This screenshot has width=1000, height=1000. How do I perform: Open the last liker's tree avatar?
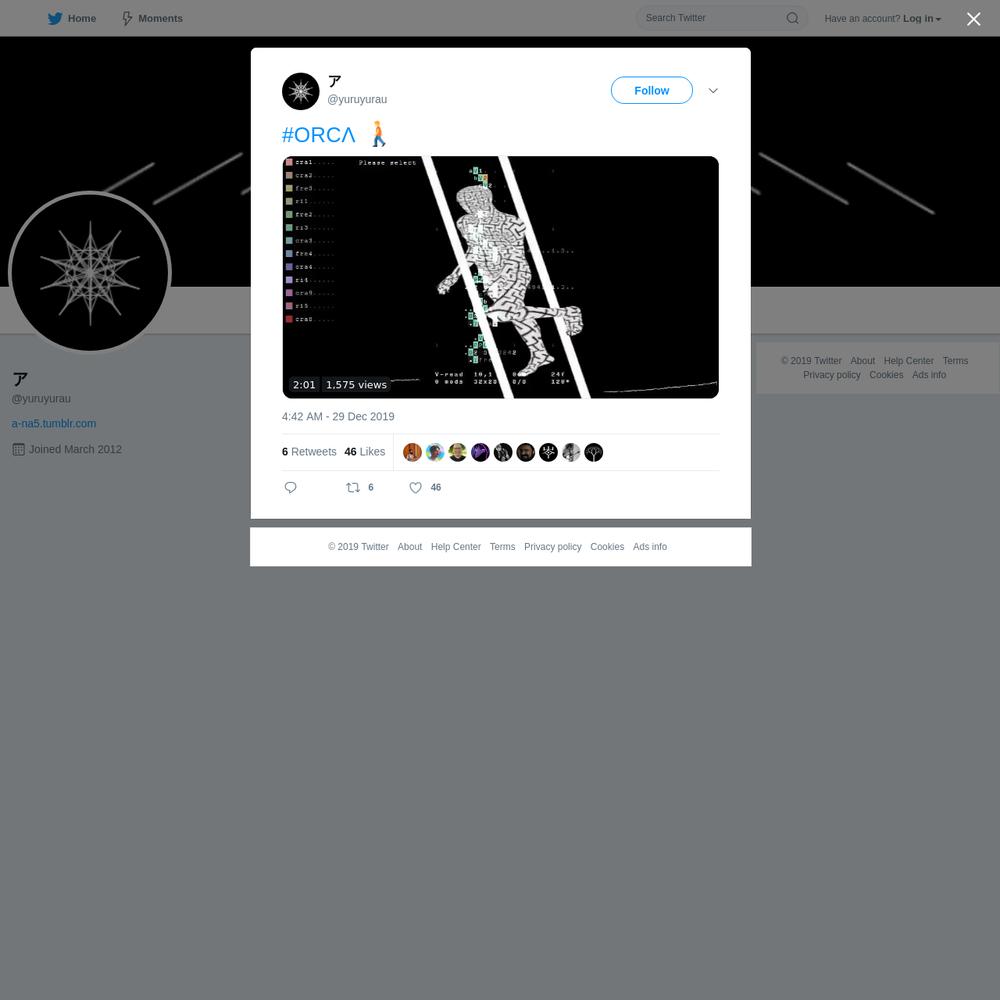tap(594, 452)
